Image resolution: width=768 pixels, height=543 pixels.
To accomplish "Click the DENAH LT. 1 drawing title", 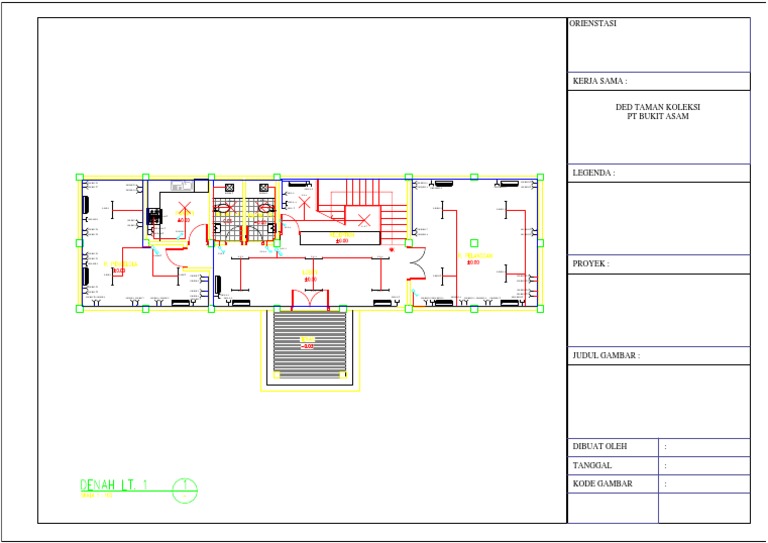I will pos(114,485).
